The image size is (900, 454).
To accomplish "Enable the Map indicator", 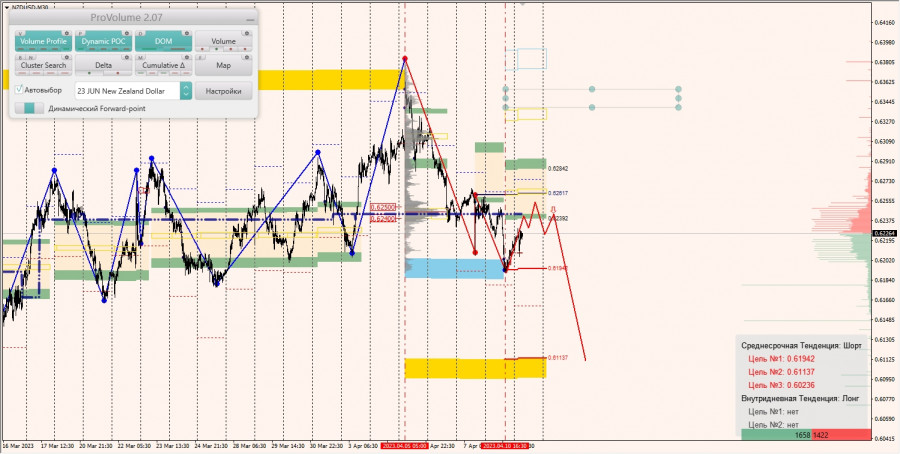I will point(223,65).
